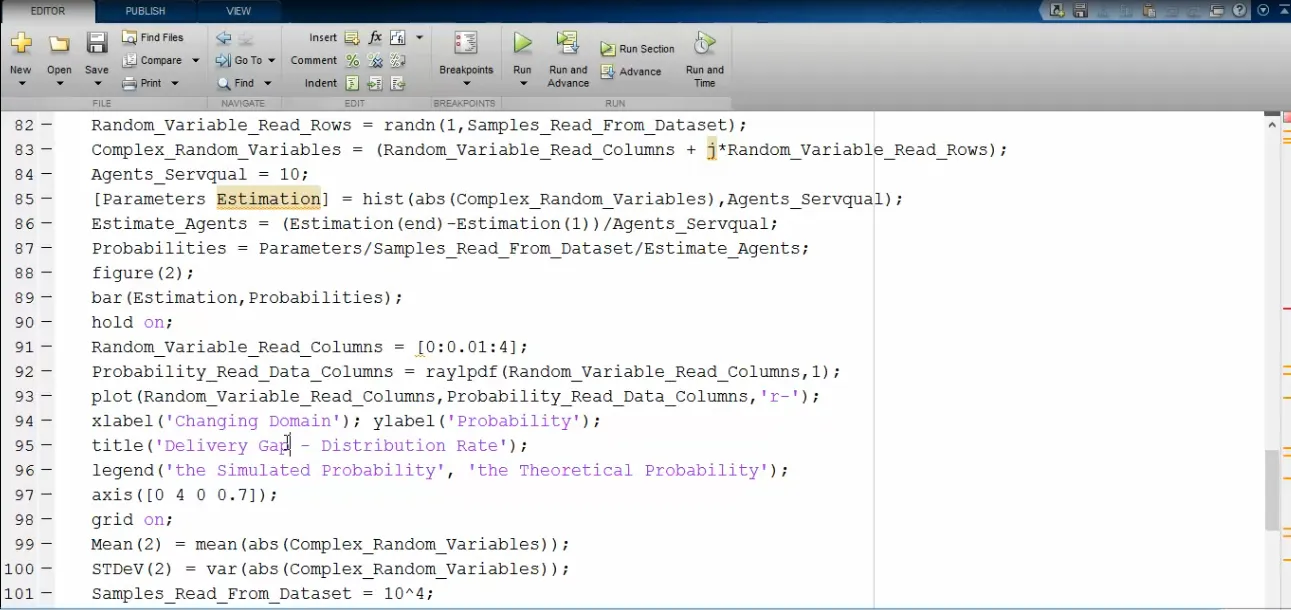Click the Back navigation arrow icon

pyautogui.click(x=223, y=38)
